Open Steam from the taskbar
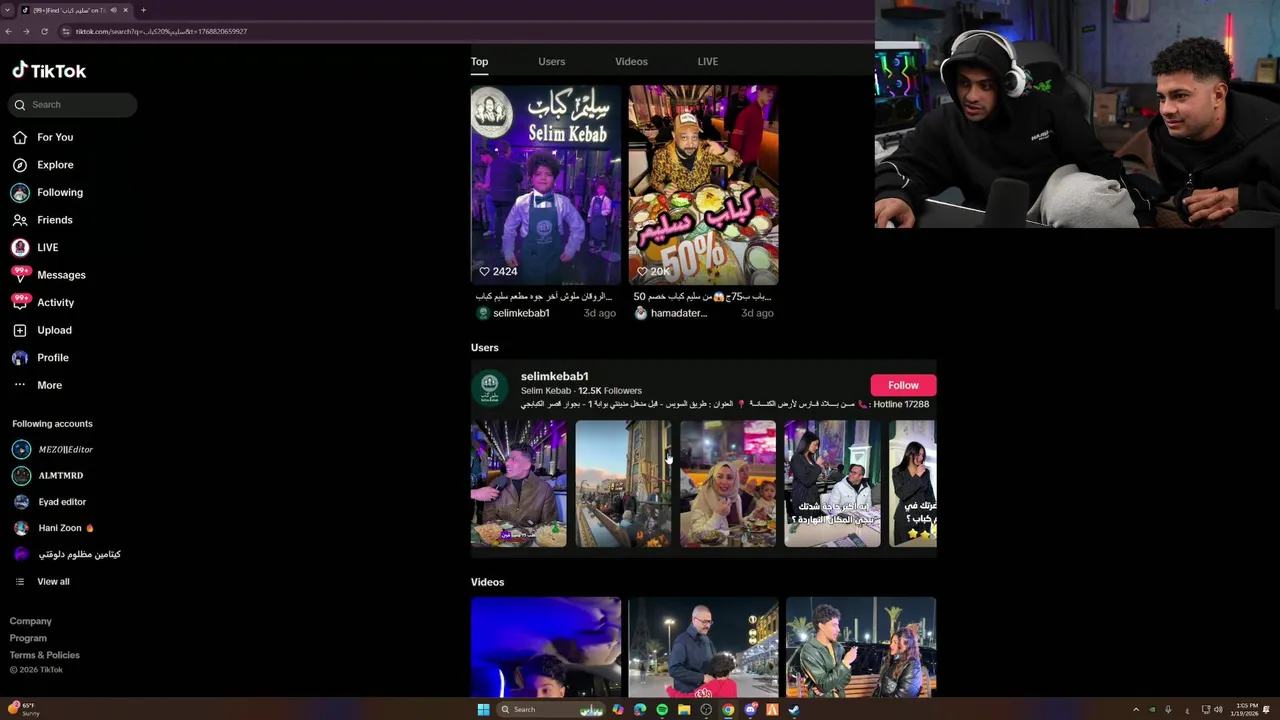This screenshot has height=720, width=1280. pos(794,710)
